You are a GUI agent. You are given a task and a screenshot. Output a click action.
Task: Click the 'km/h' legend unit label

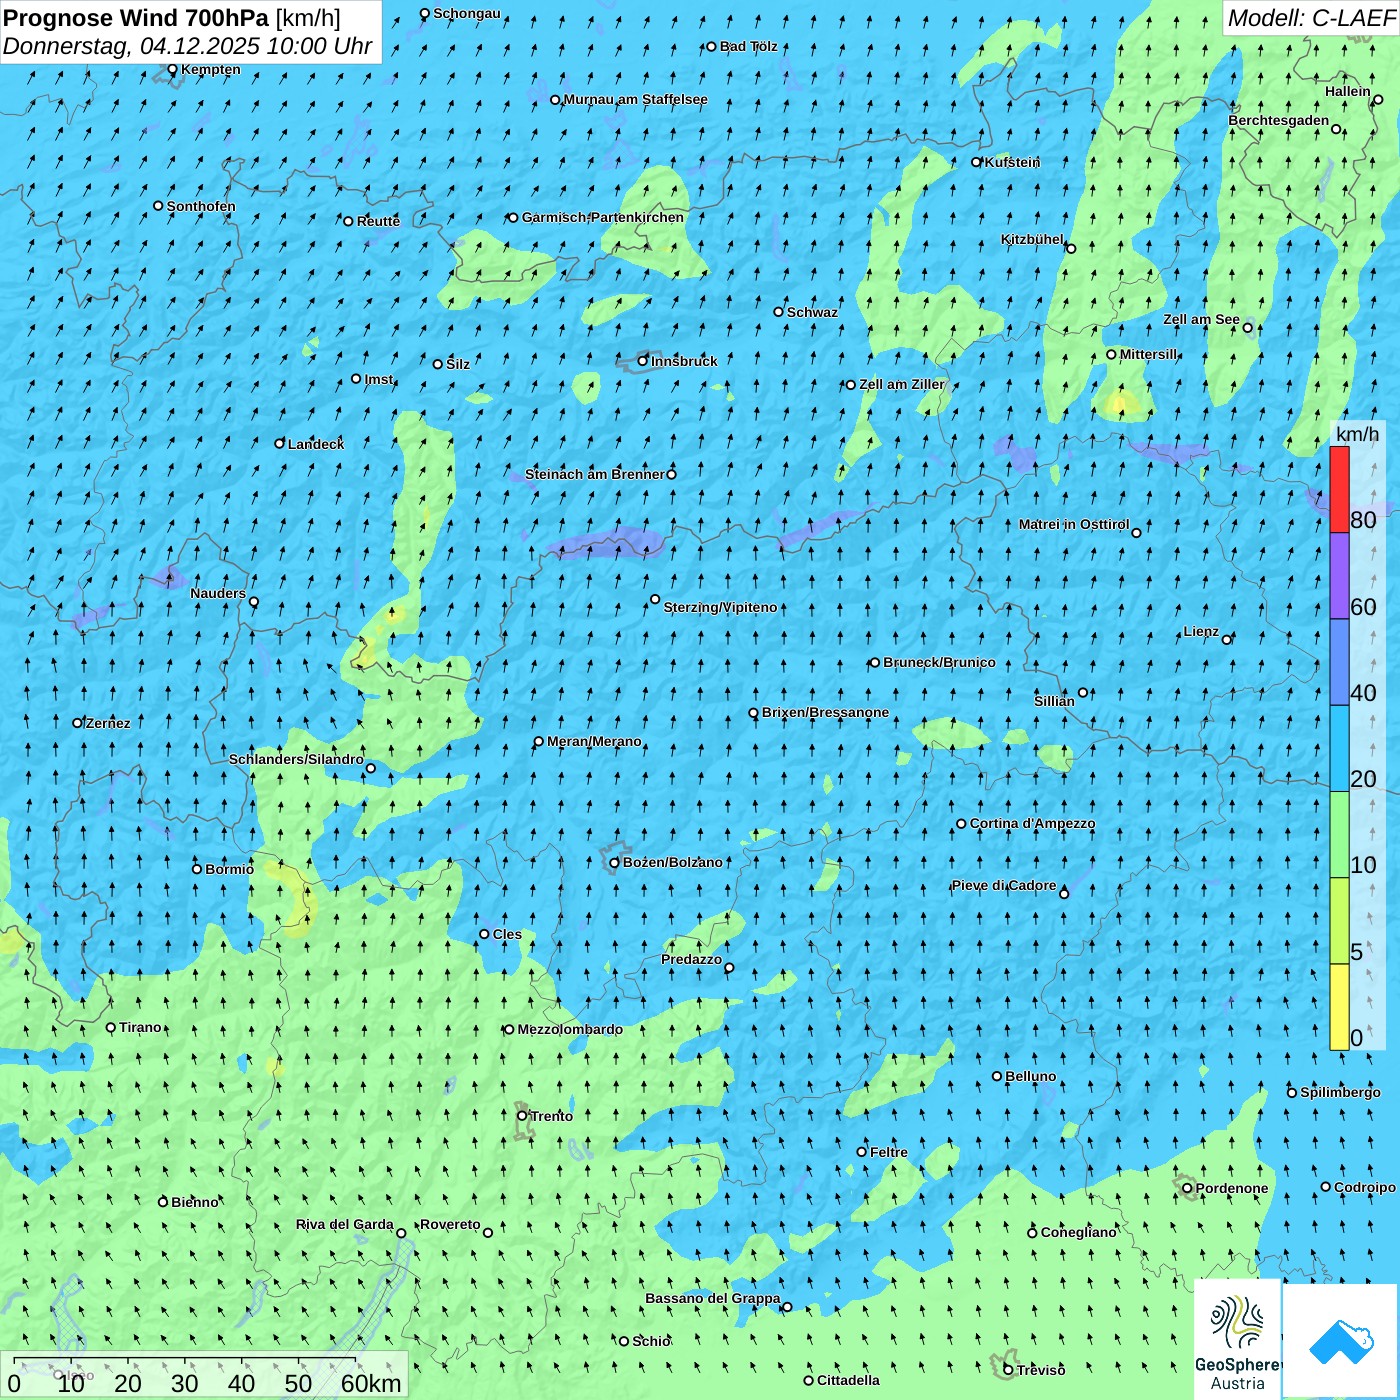pos(1357,434)
